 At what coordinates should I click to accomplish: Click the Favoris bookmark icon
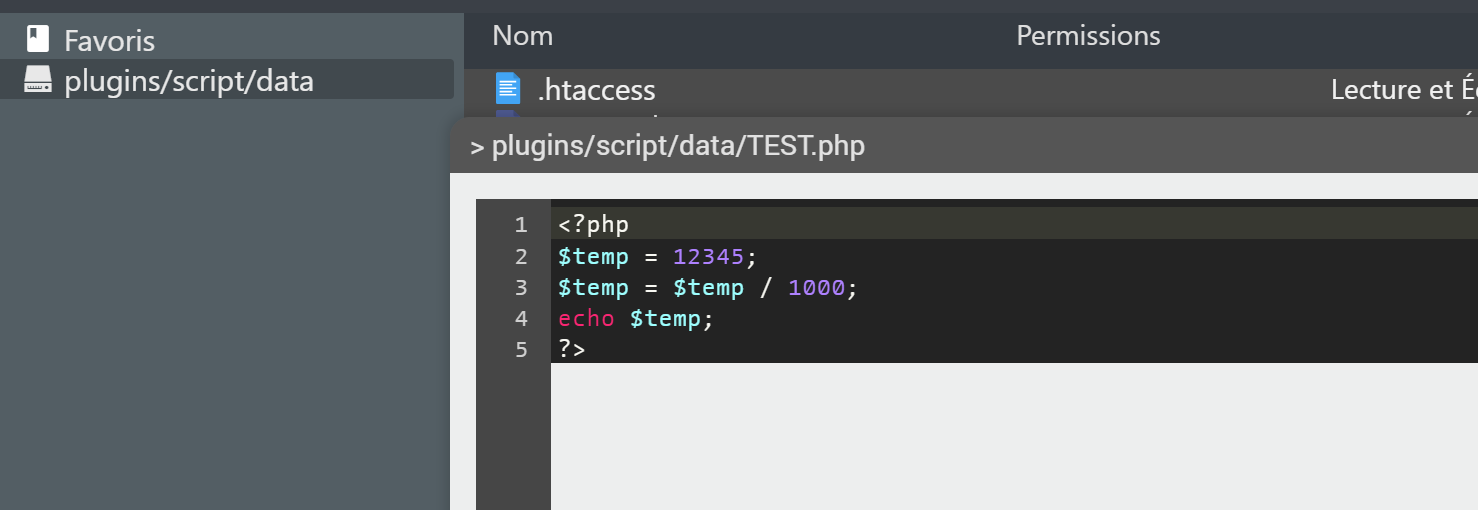38,39
